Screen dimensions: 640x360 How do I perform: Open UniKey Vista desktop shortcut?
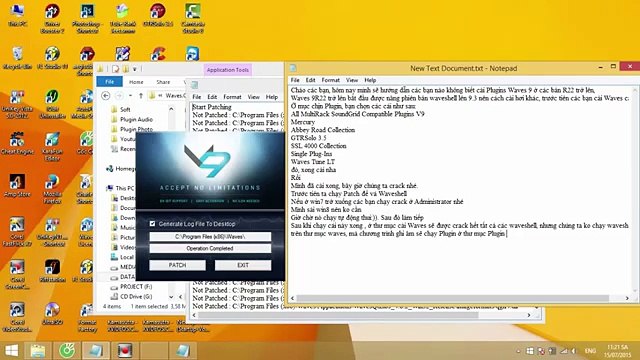(17, 104)
